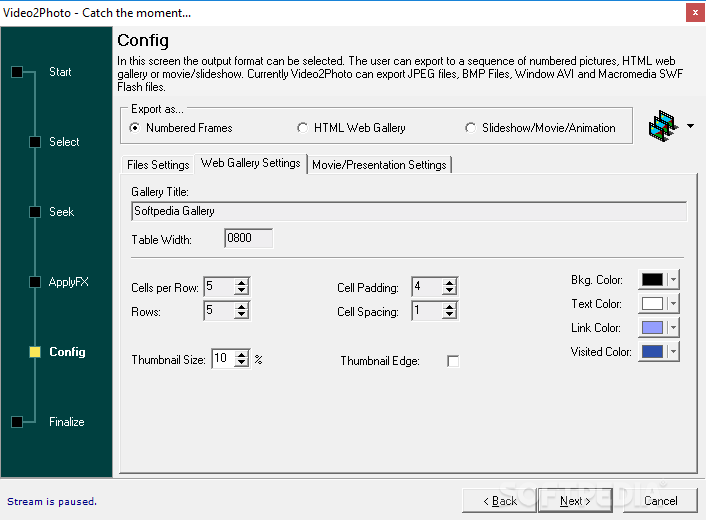The image size is (706, 521).
Task: Increase the Rows spinner value
Action: (x=242, y=307)
